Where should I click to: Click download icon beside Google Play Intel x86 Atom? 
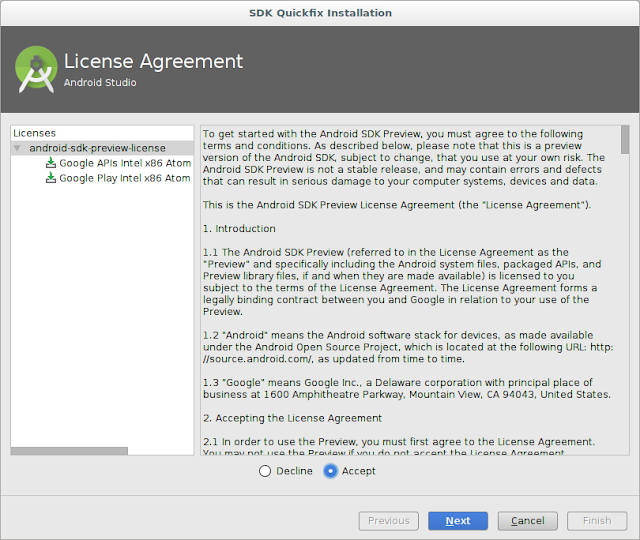[51, 178]
